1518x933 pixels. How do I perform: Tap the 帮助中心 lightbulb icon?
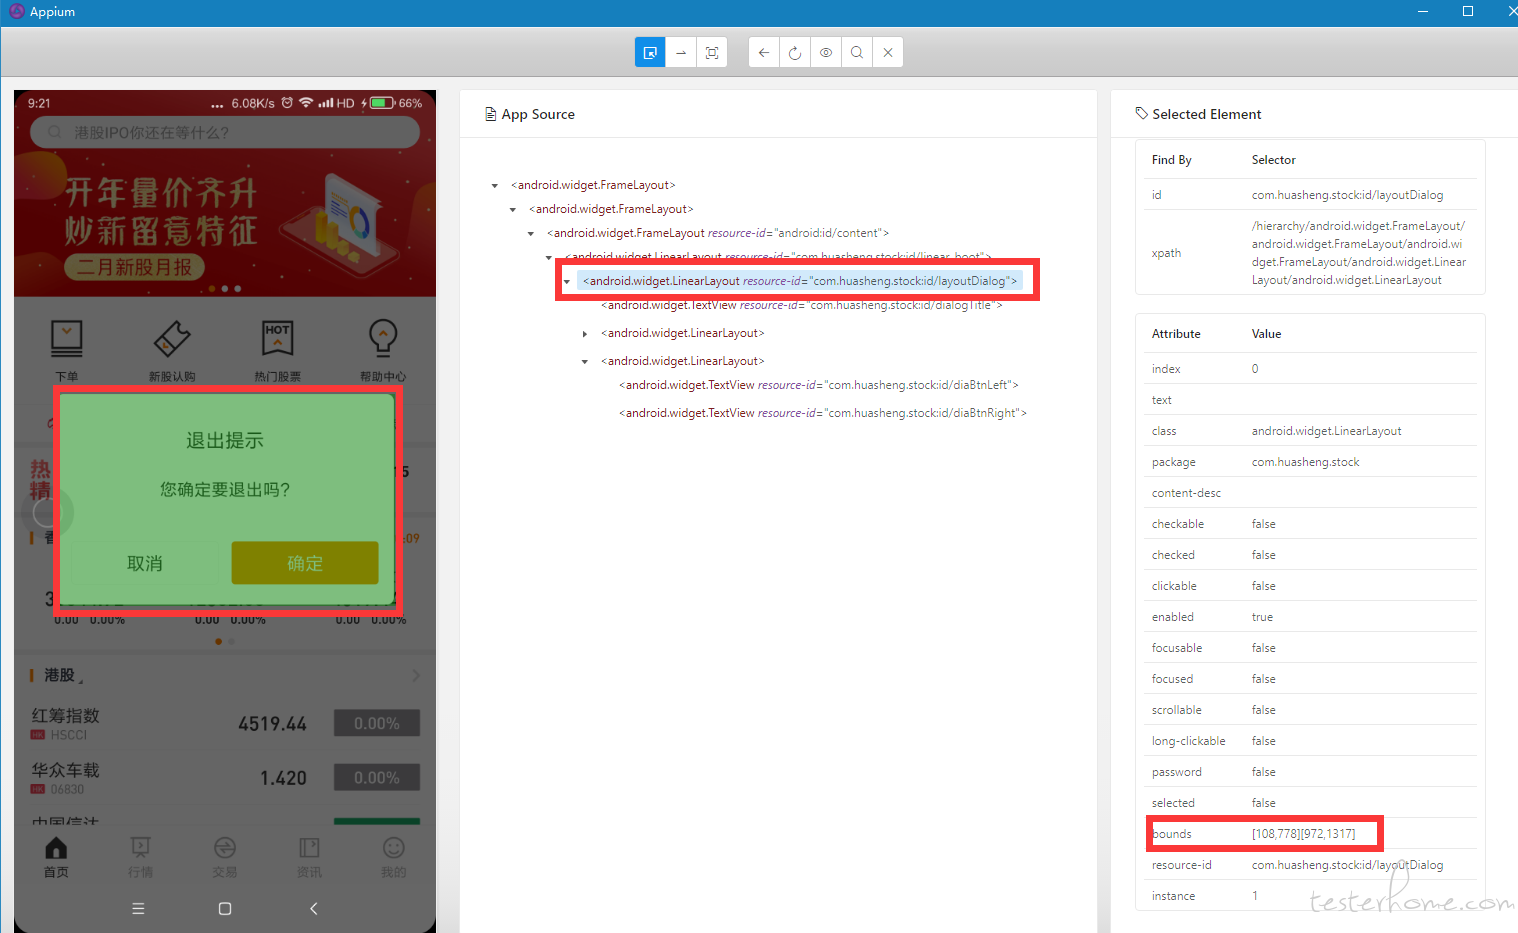[x=383, y=339]
